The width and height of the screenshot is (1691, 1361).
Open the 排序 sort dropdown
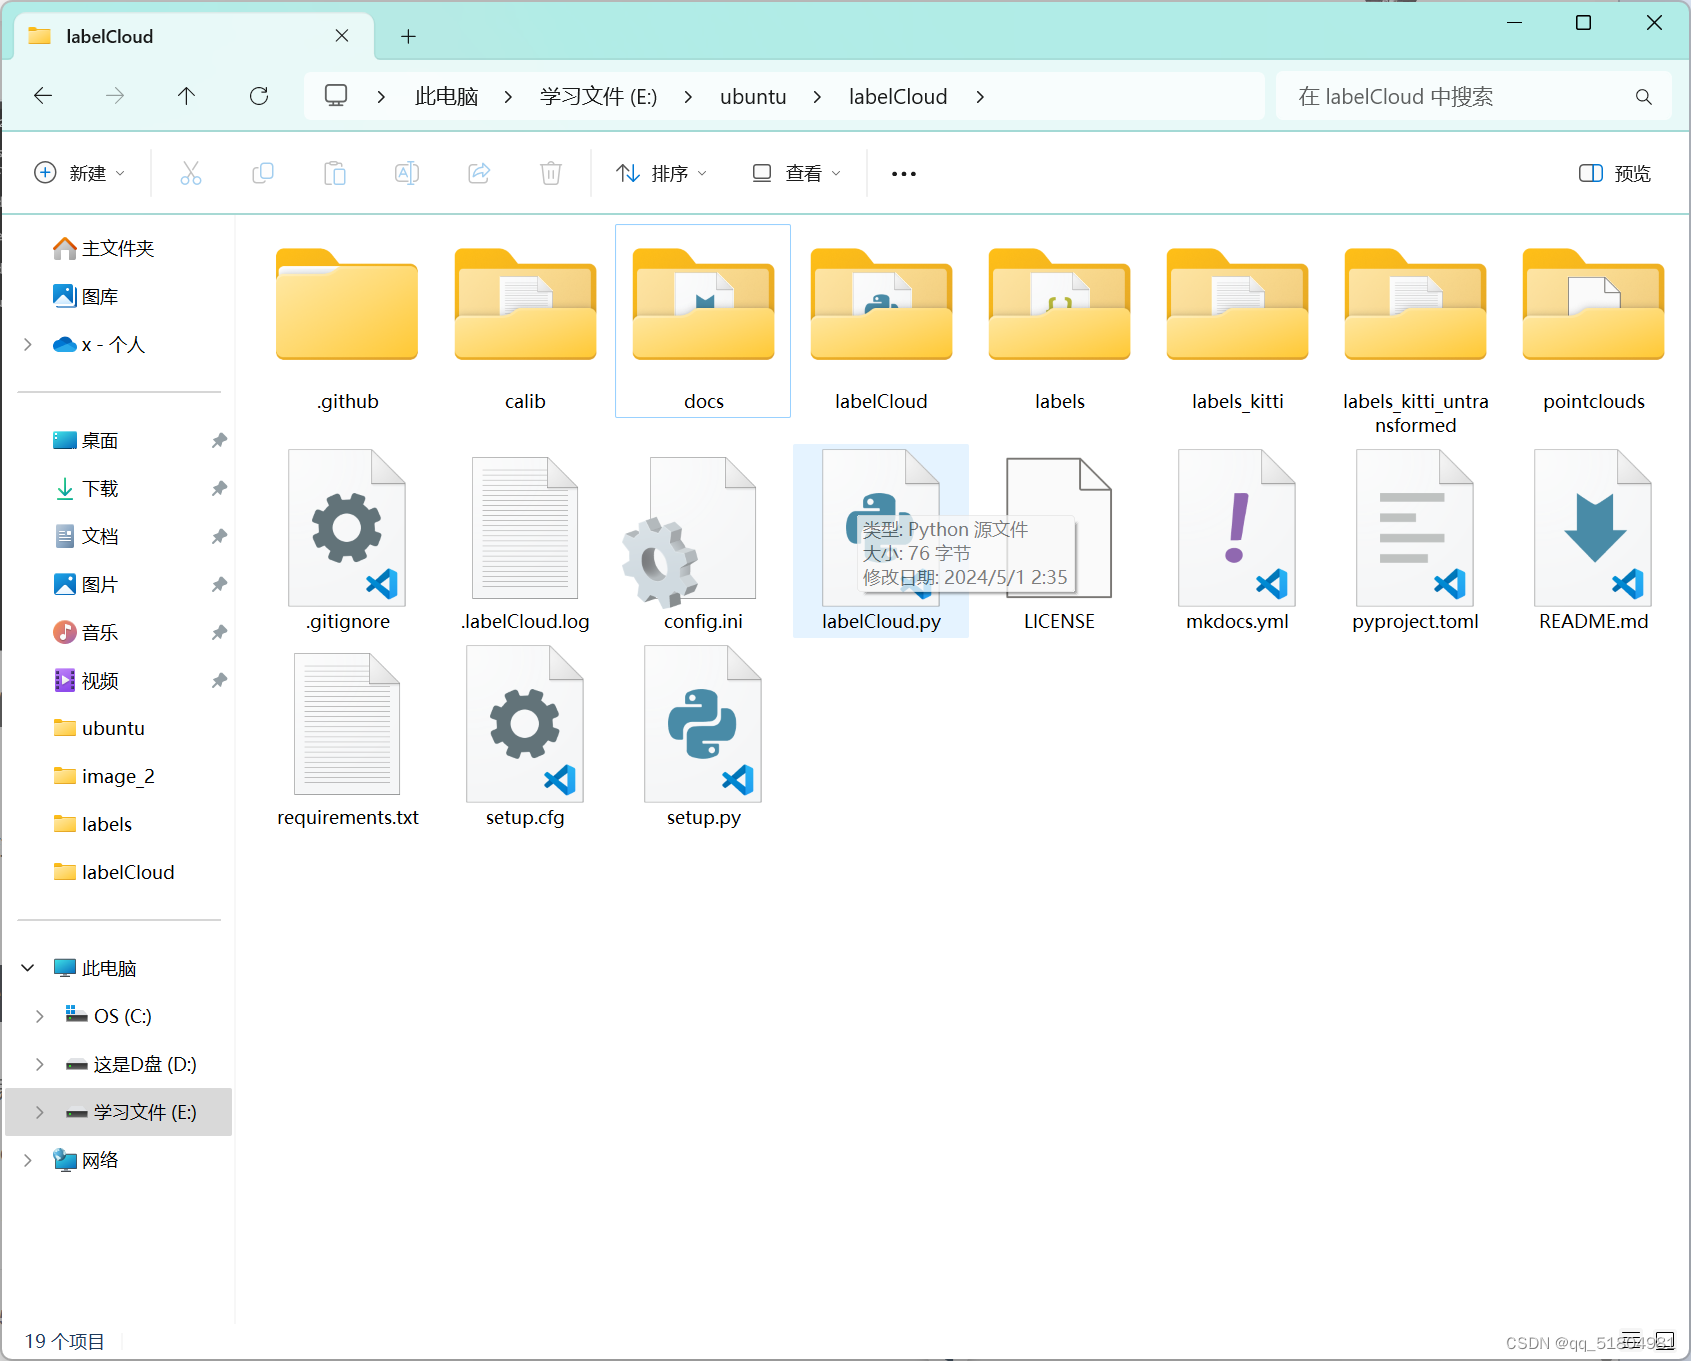(661, 172)
